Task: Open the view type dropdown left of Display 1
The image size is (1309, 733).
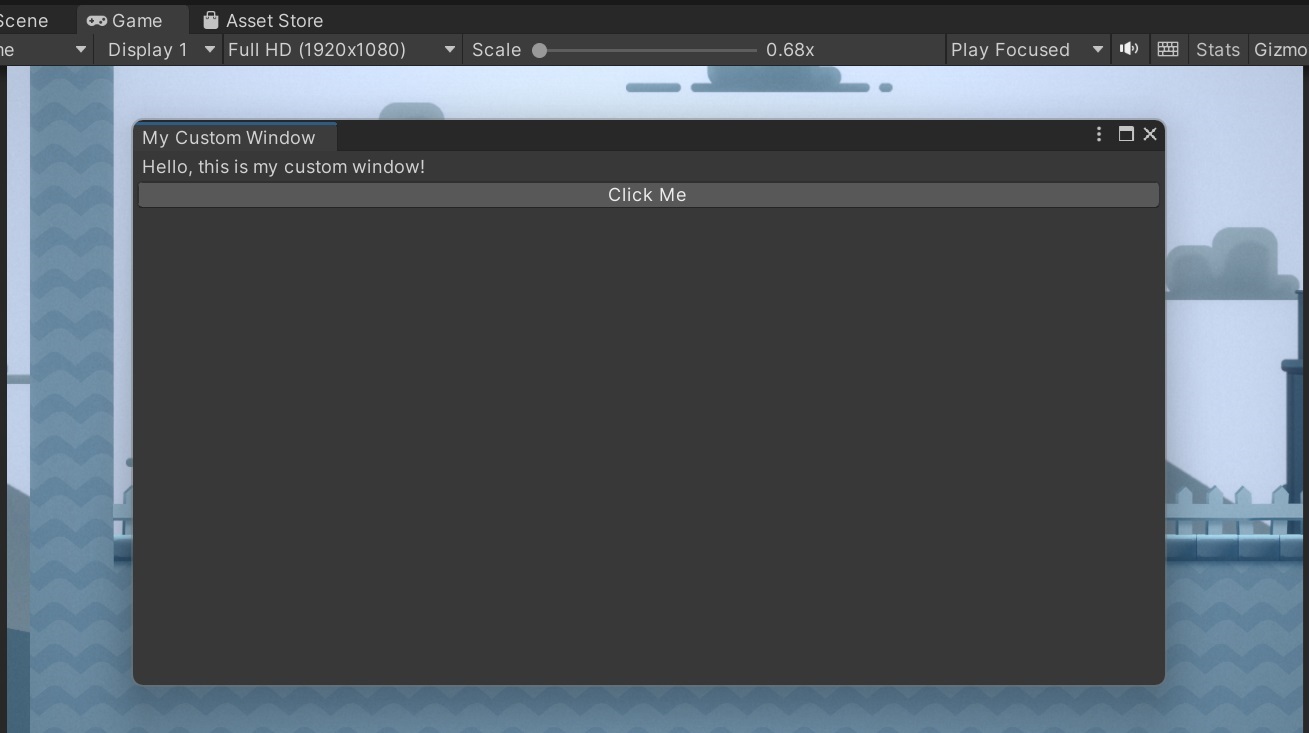Action: (x=45, y=49)
